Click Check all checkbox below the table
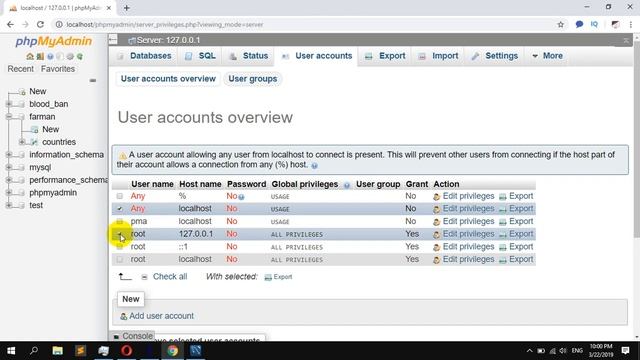640x360 pixels. click(x=144, y=277)
